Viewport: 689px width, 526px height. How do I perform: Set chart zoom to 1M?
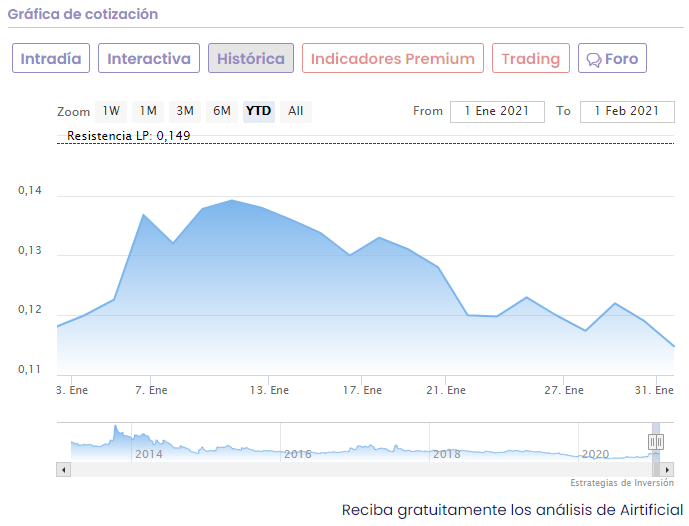point(148,111)
